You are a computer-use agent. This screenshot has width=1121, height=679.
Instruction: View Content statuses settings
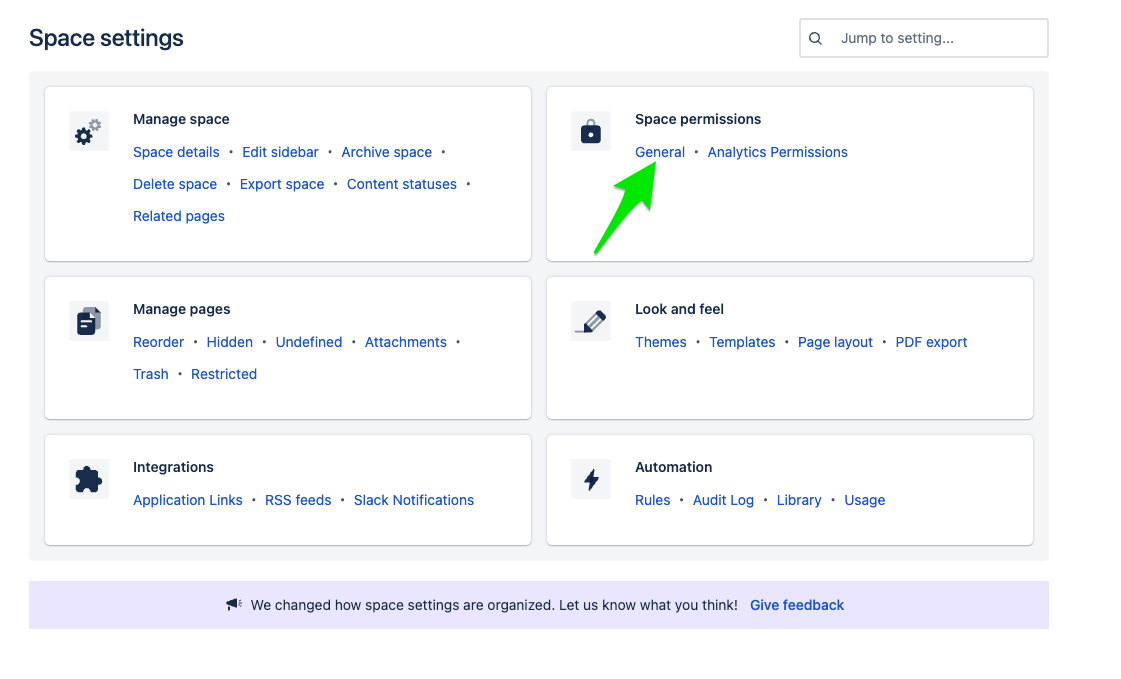401,184
